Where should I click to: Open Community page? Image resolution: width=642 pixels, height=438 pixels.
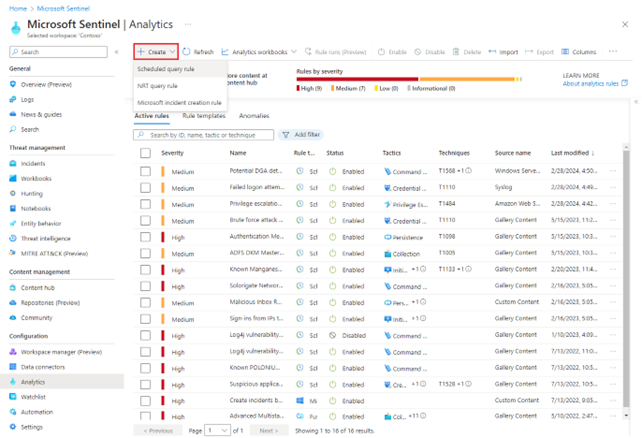(x=36, y=318)
